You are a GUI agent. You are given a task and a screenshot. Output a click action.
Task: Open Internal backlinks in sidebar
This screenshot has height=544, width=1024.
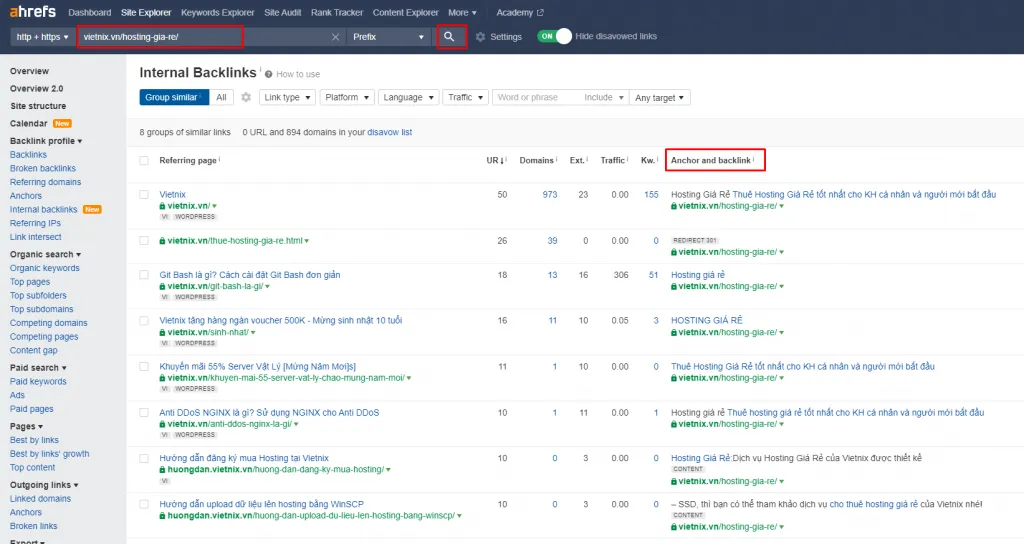44,210
